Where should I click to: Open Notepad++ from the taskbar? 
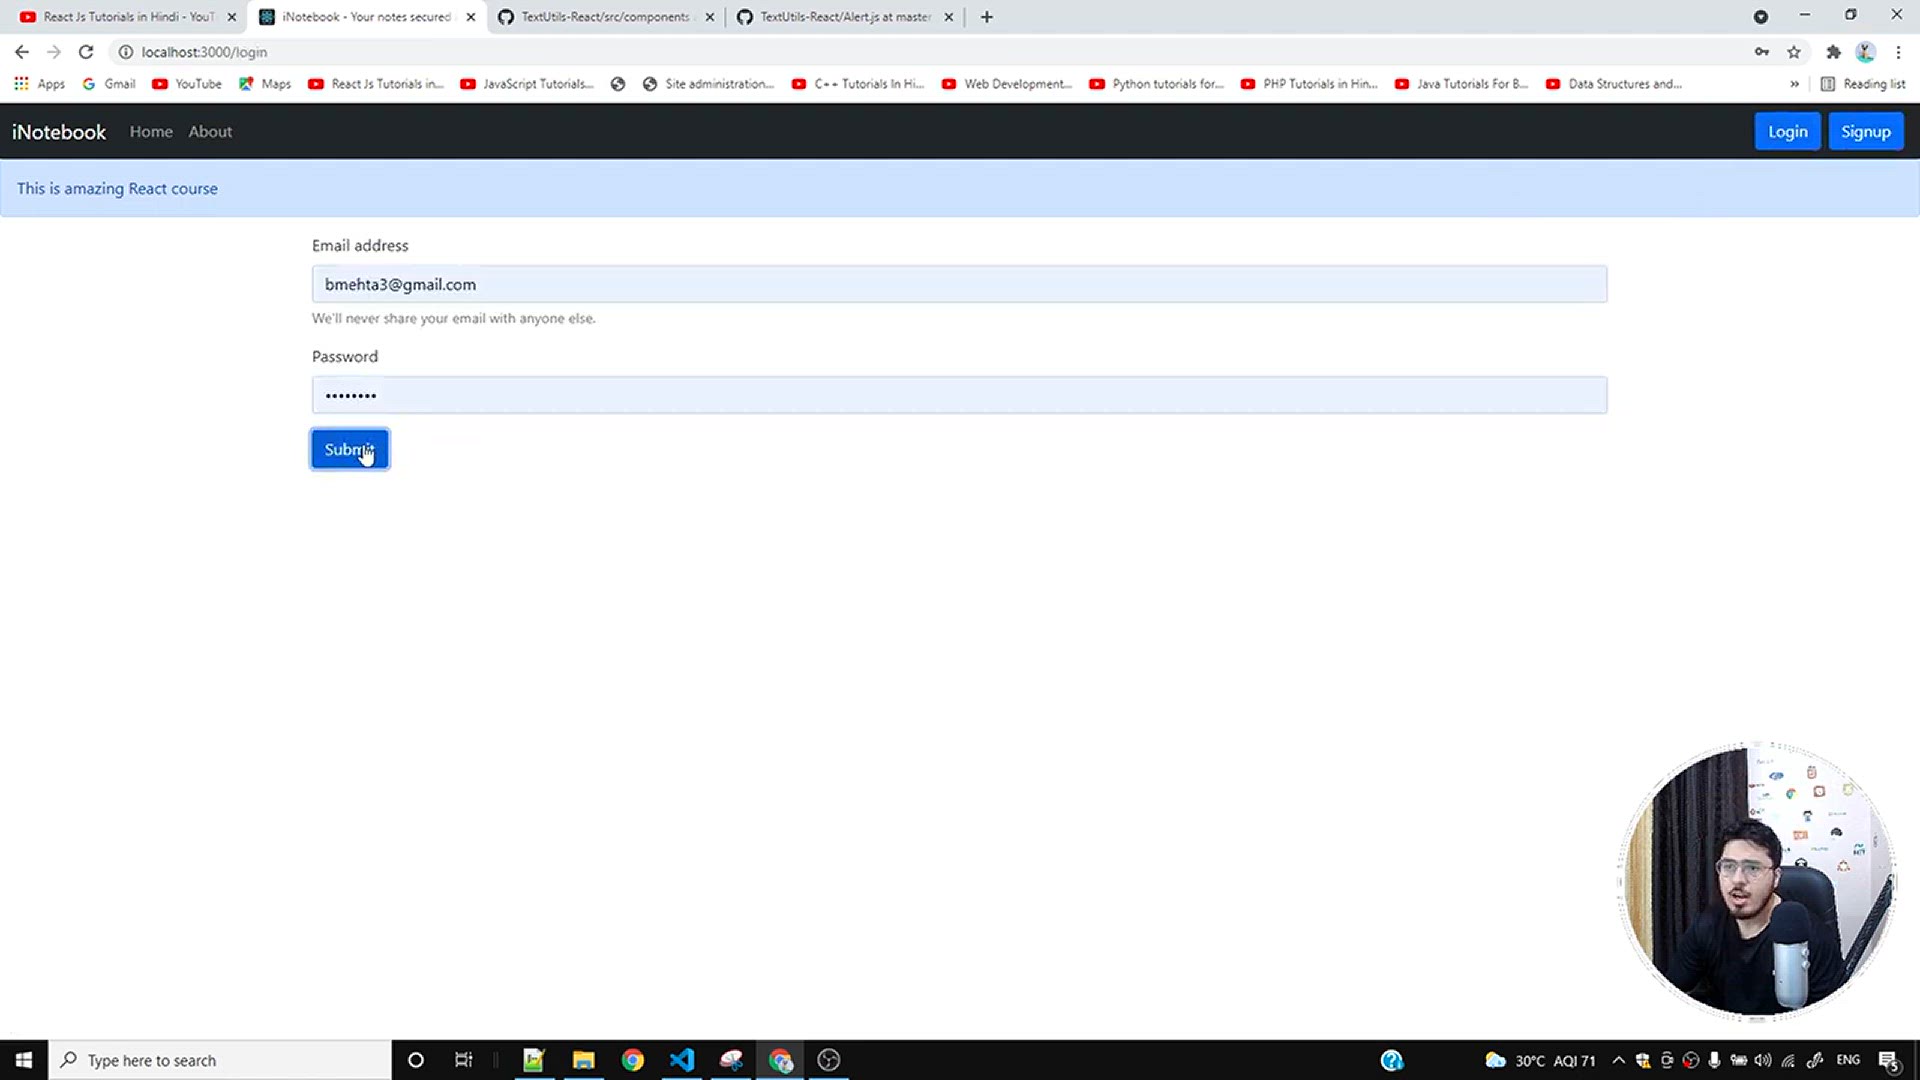[533, 1060]
